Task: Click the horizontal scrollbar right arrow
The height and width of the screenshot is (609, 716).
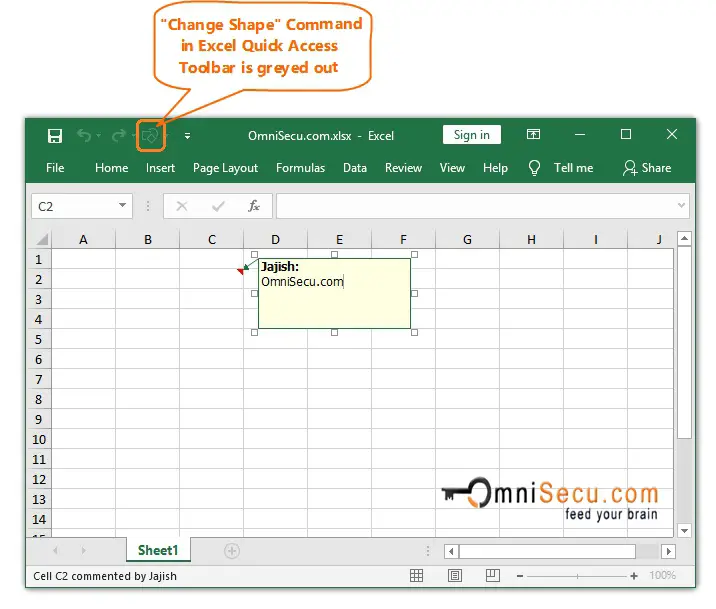Action: (669, 551)
